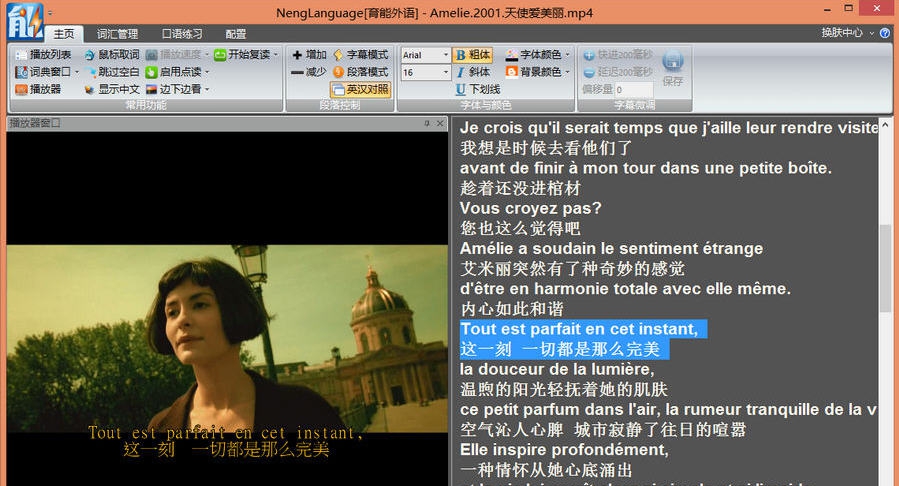Expand the 词典窗口 dropdown arrow

(76, 72)
